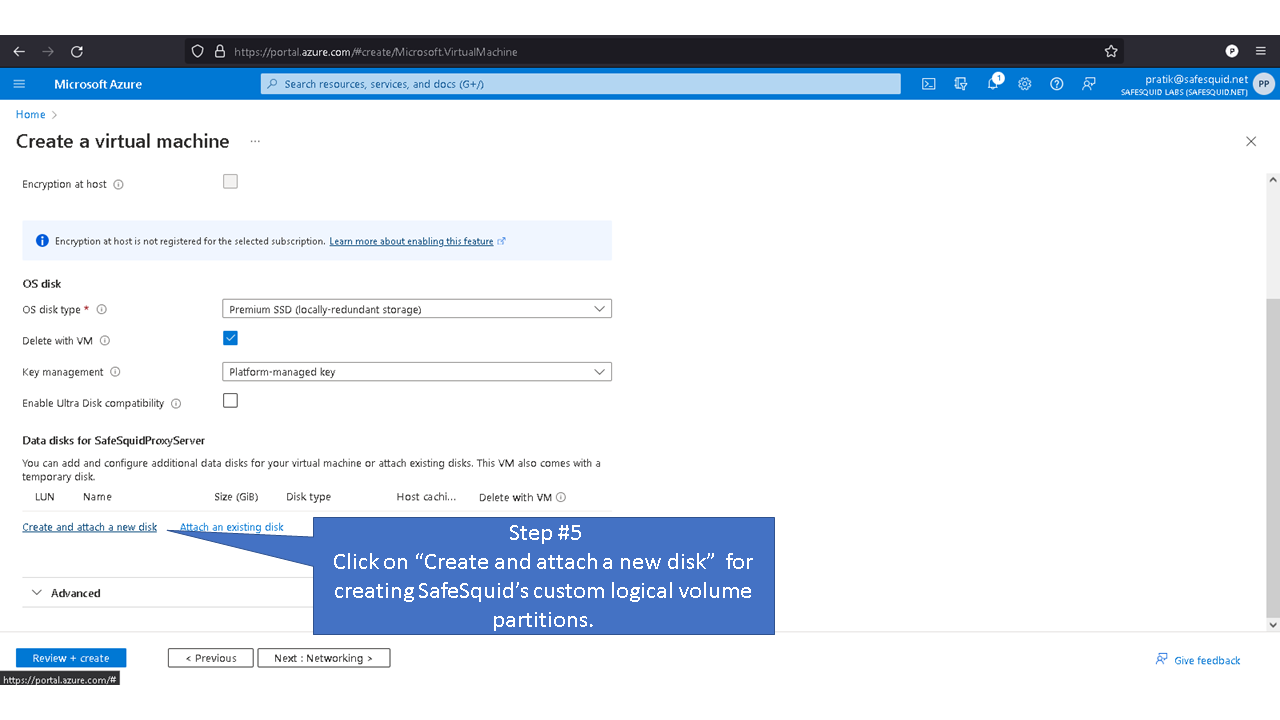This screenshot has width=1280, height=720.
Task: Open the notifications bell
Action: click(x=993, y=84)
